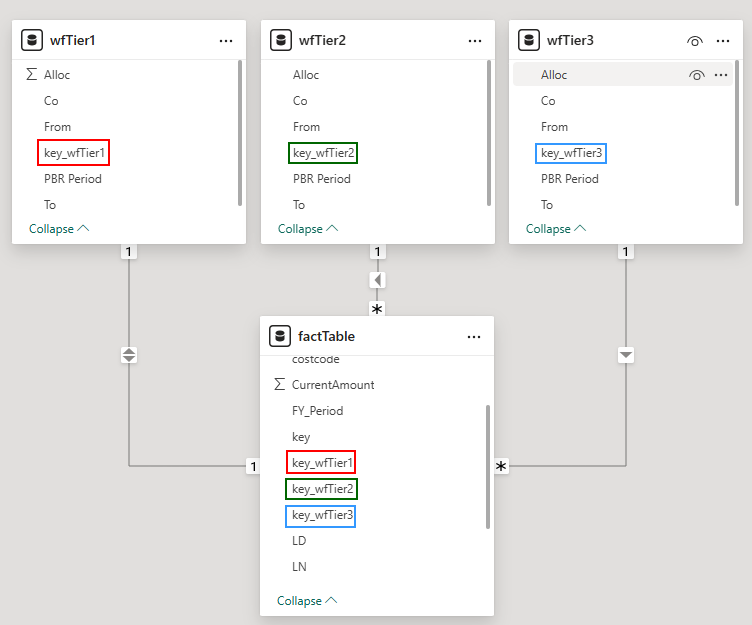Screen dimensions: 752x625
Task: Select key_wfTier2 field in factTable
Action: tap(322, 488)
